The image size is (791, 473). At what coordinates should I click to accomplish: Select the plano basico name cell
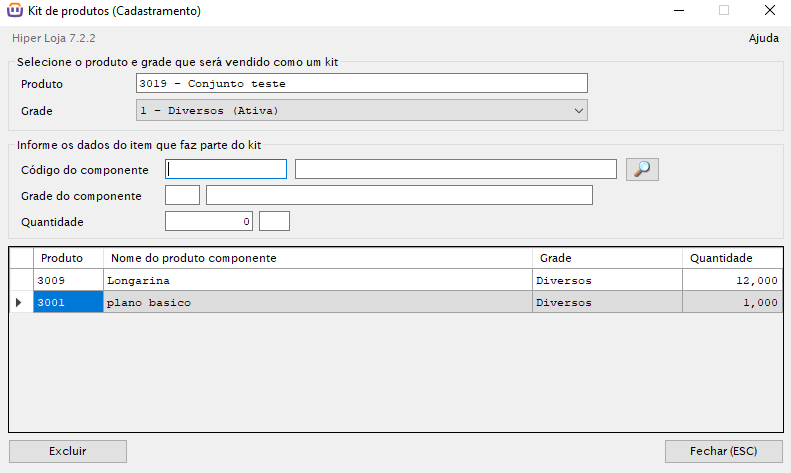click(318, 302)
